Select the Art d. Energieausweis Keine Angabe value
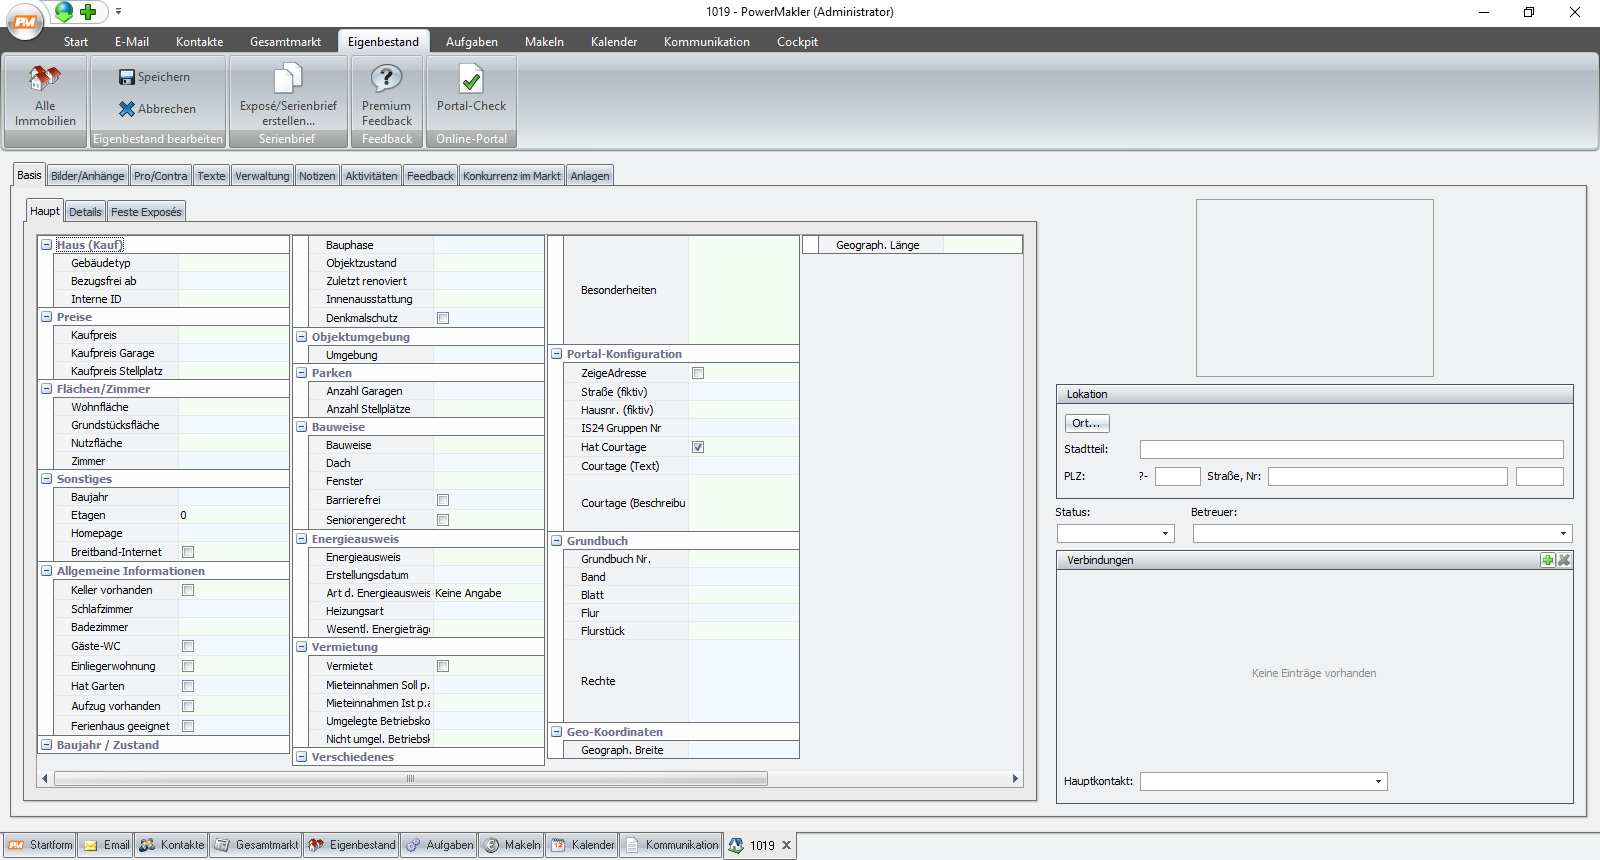This screenshot has height=860, width=1600. tap(488, 593)
